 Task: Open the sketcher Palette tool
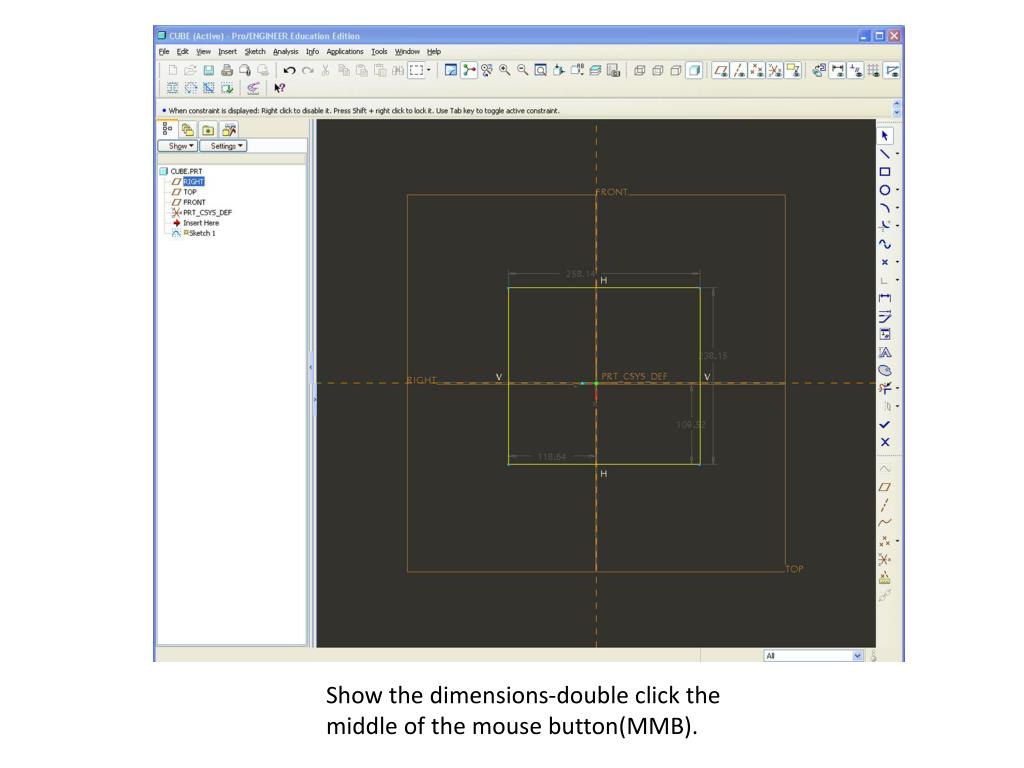(x=884, y=370)
